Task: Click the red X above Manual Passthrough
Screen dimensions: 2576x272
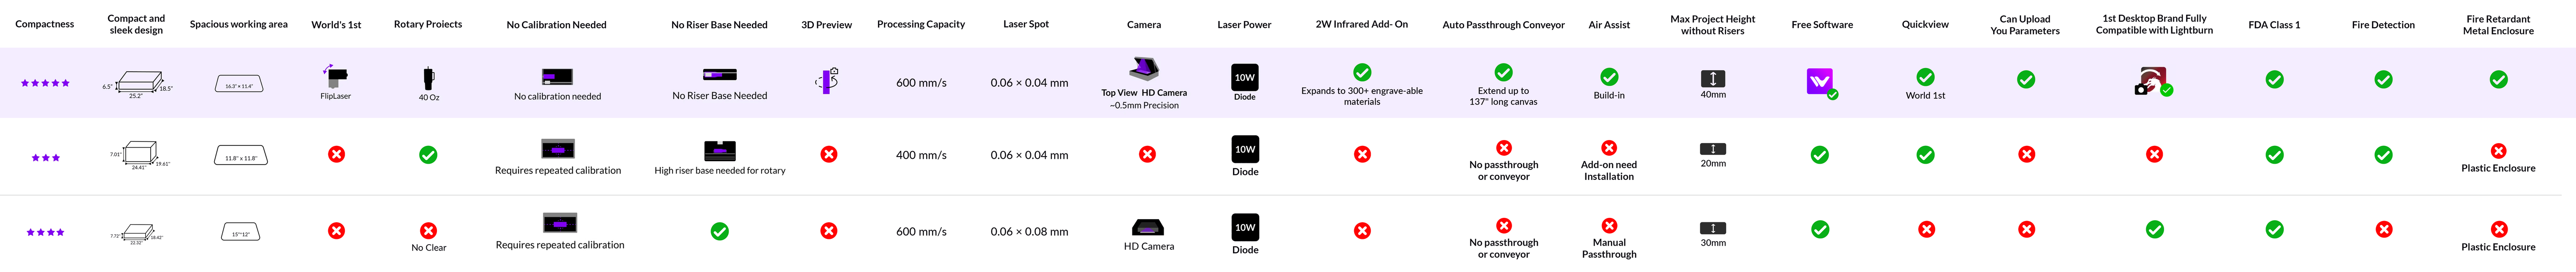Action: (x=1608, y=225)
